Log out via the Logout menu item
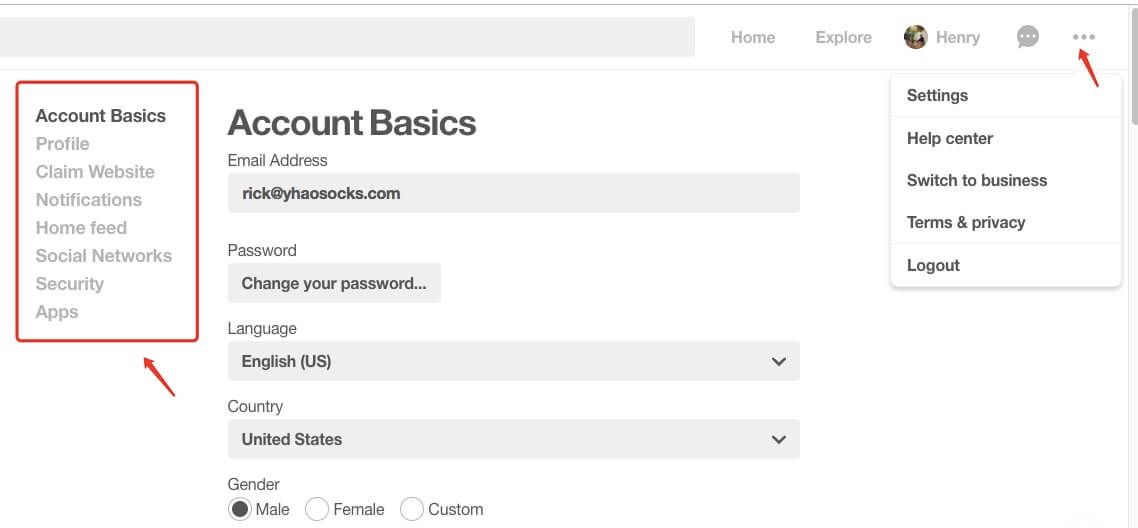This screenshot has height=528, width=1138. click(933, 265)
